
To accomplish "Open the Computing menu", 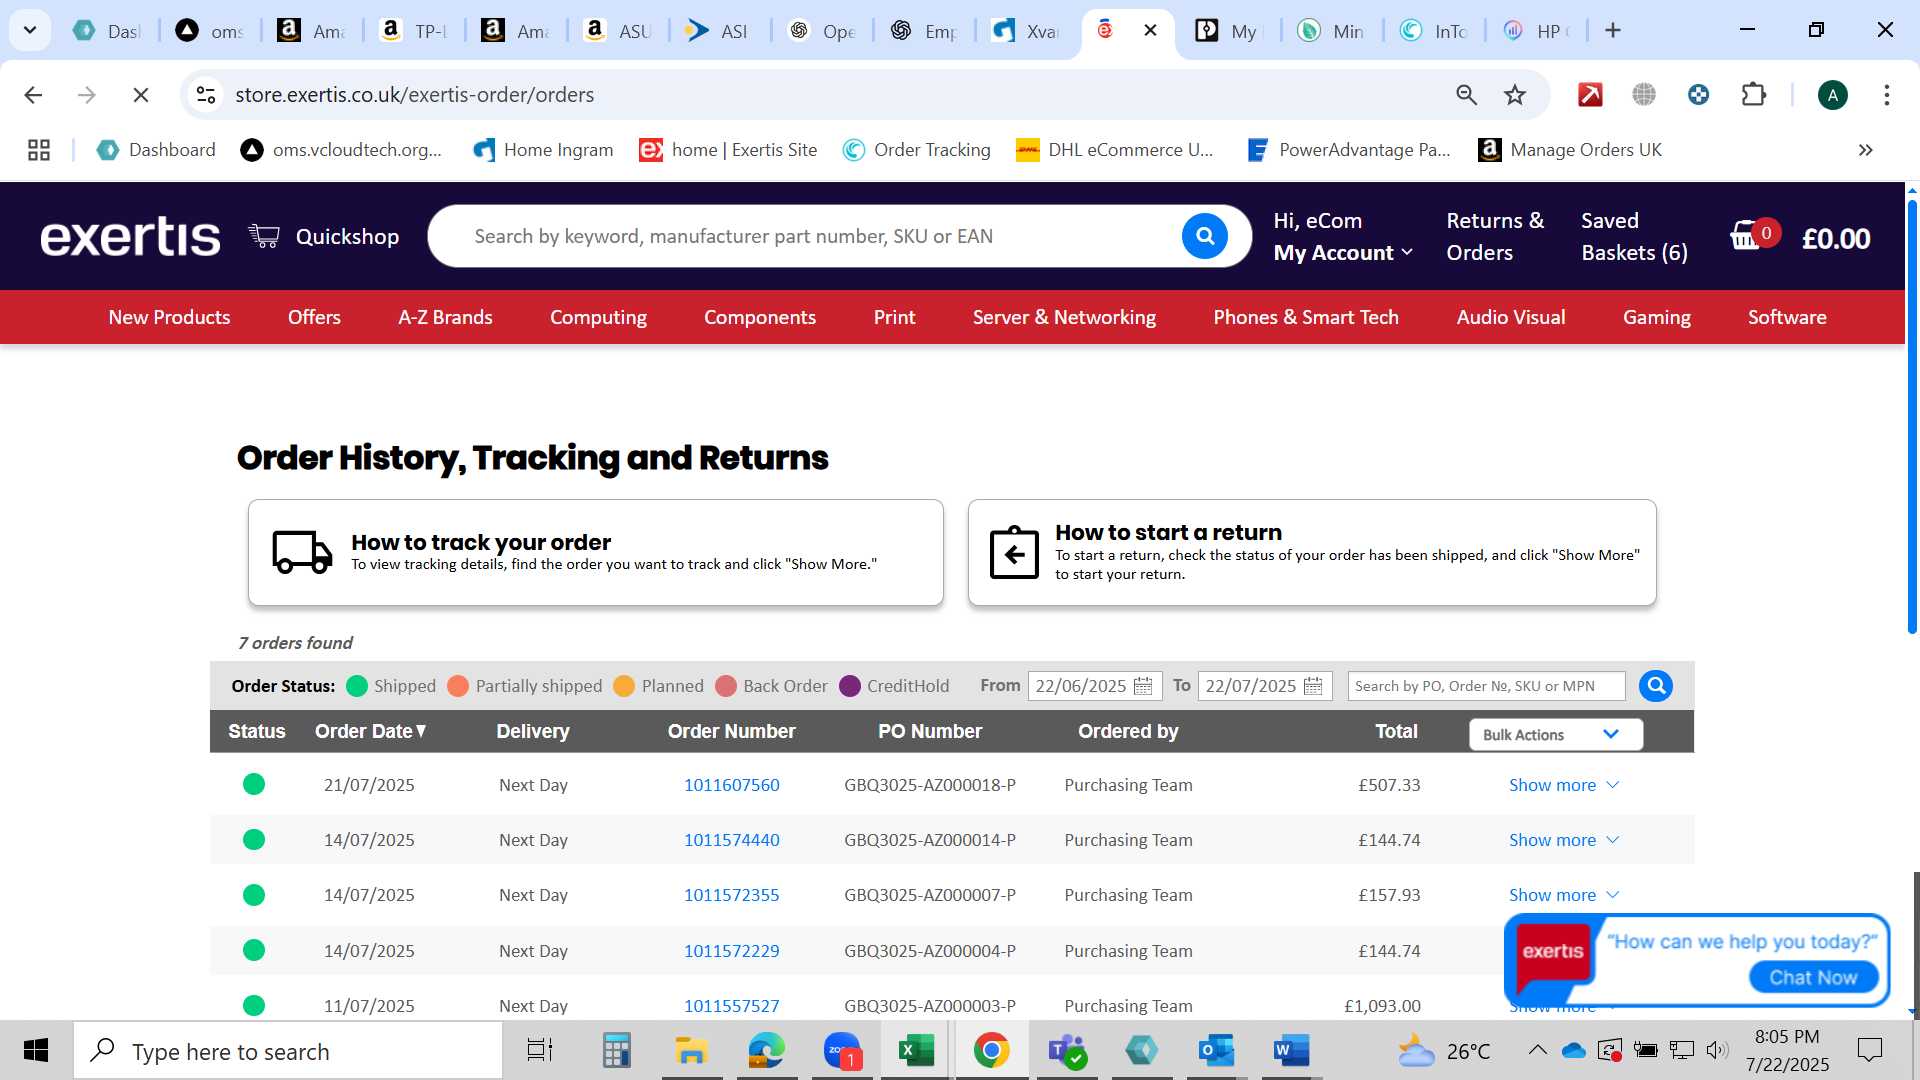I will tap(598, 317).
